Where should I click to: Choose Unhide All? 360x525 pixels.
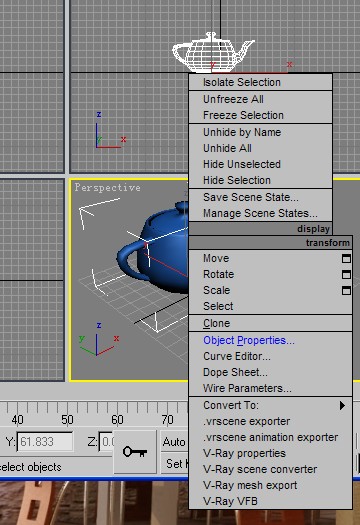click(x=261, y=148)
